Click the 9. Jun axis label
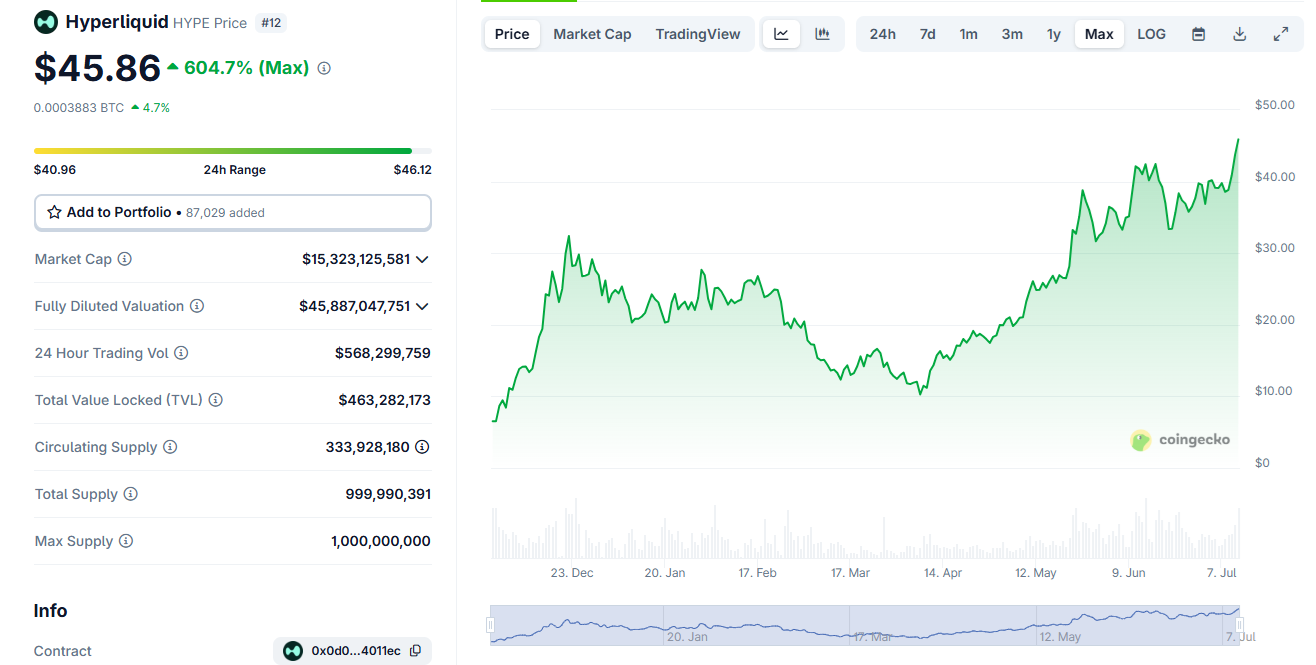The height and width of the screenshot is (665, 1316). [1128, 573]
